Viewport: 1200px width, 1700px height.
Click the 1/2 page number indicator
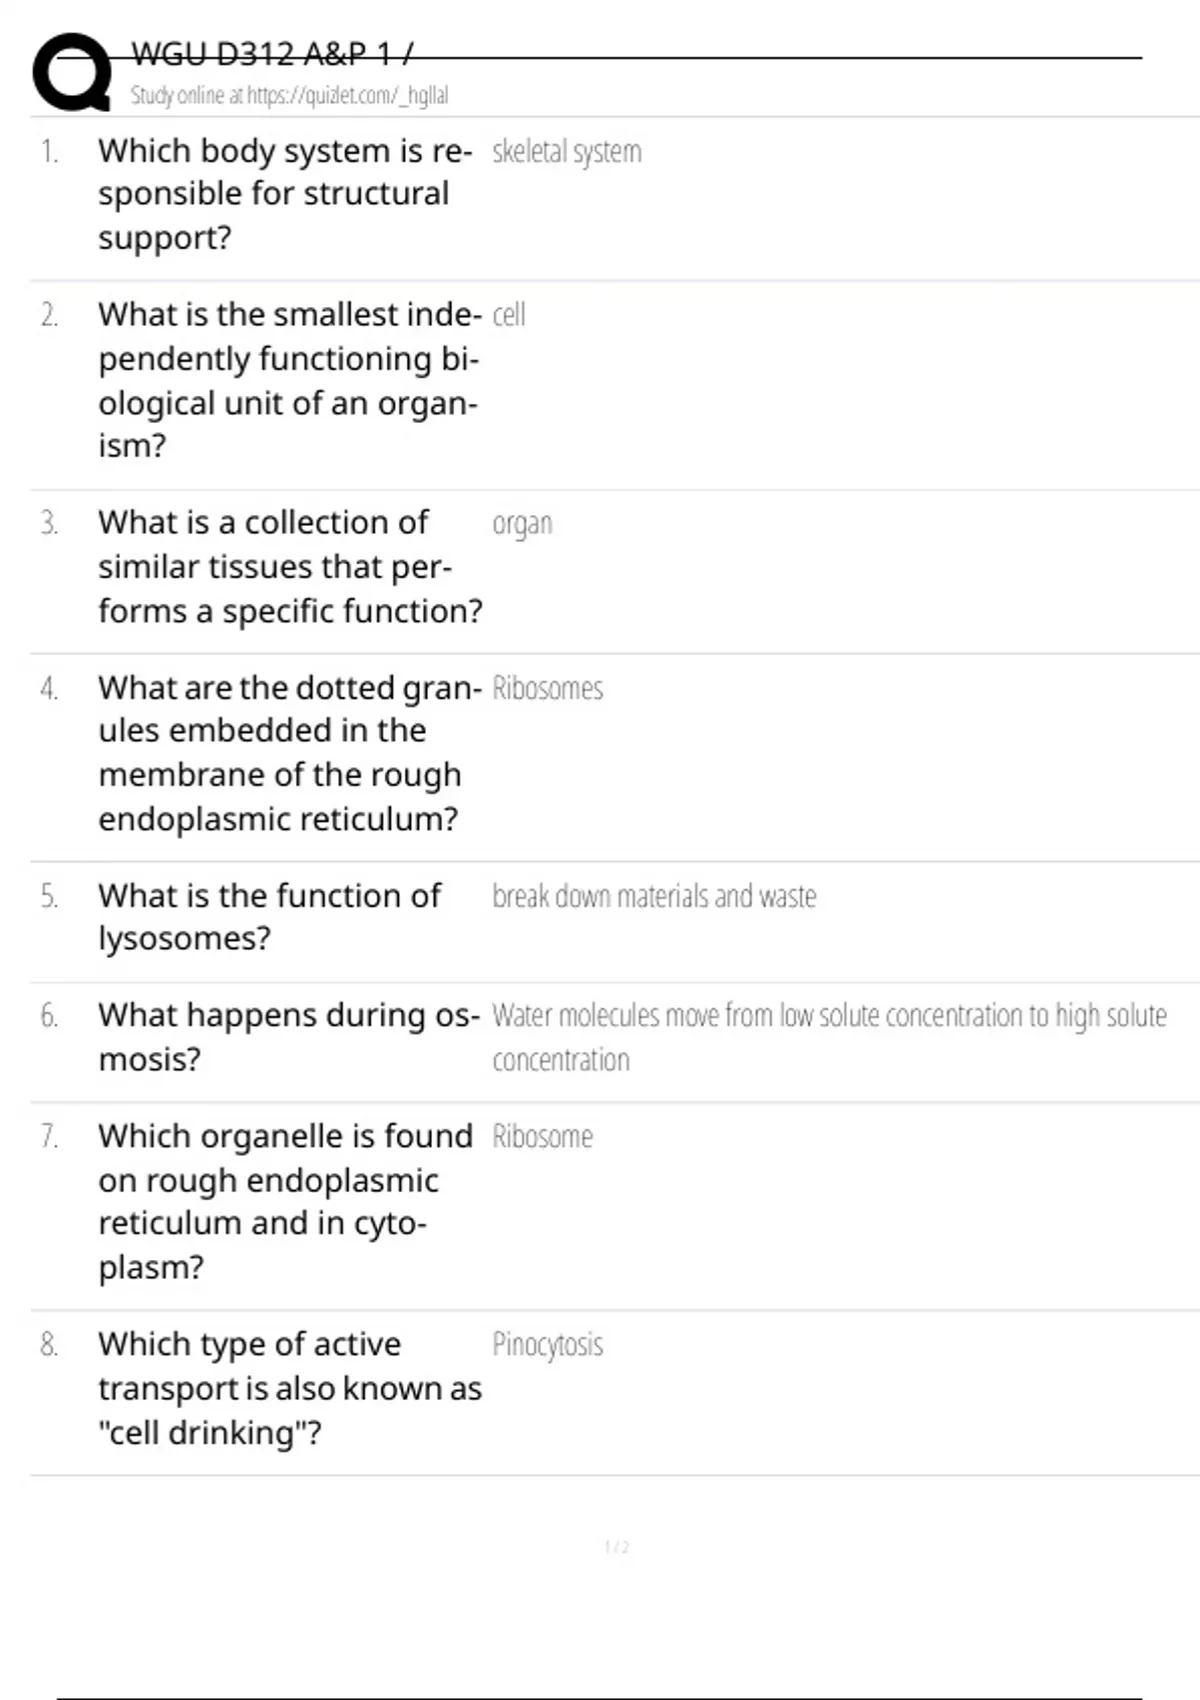(x=616, y=1547)
